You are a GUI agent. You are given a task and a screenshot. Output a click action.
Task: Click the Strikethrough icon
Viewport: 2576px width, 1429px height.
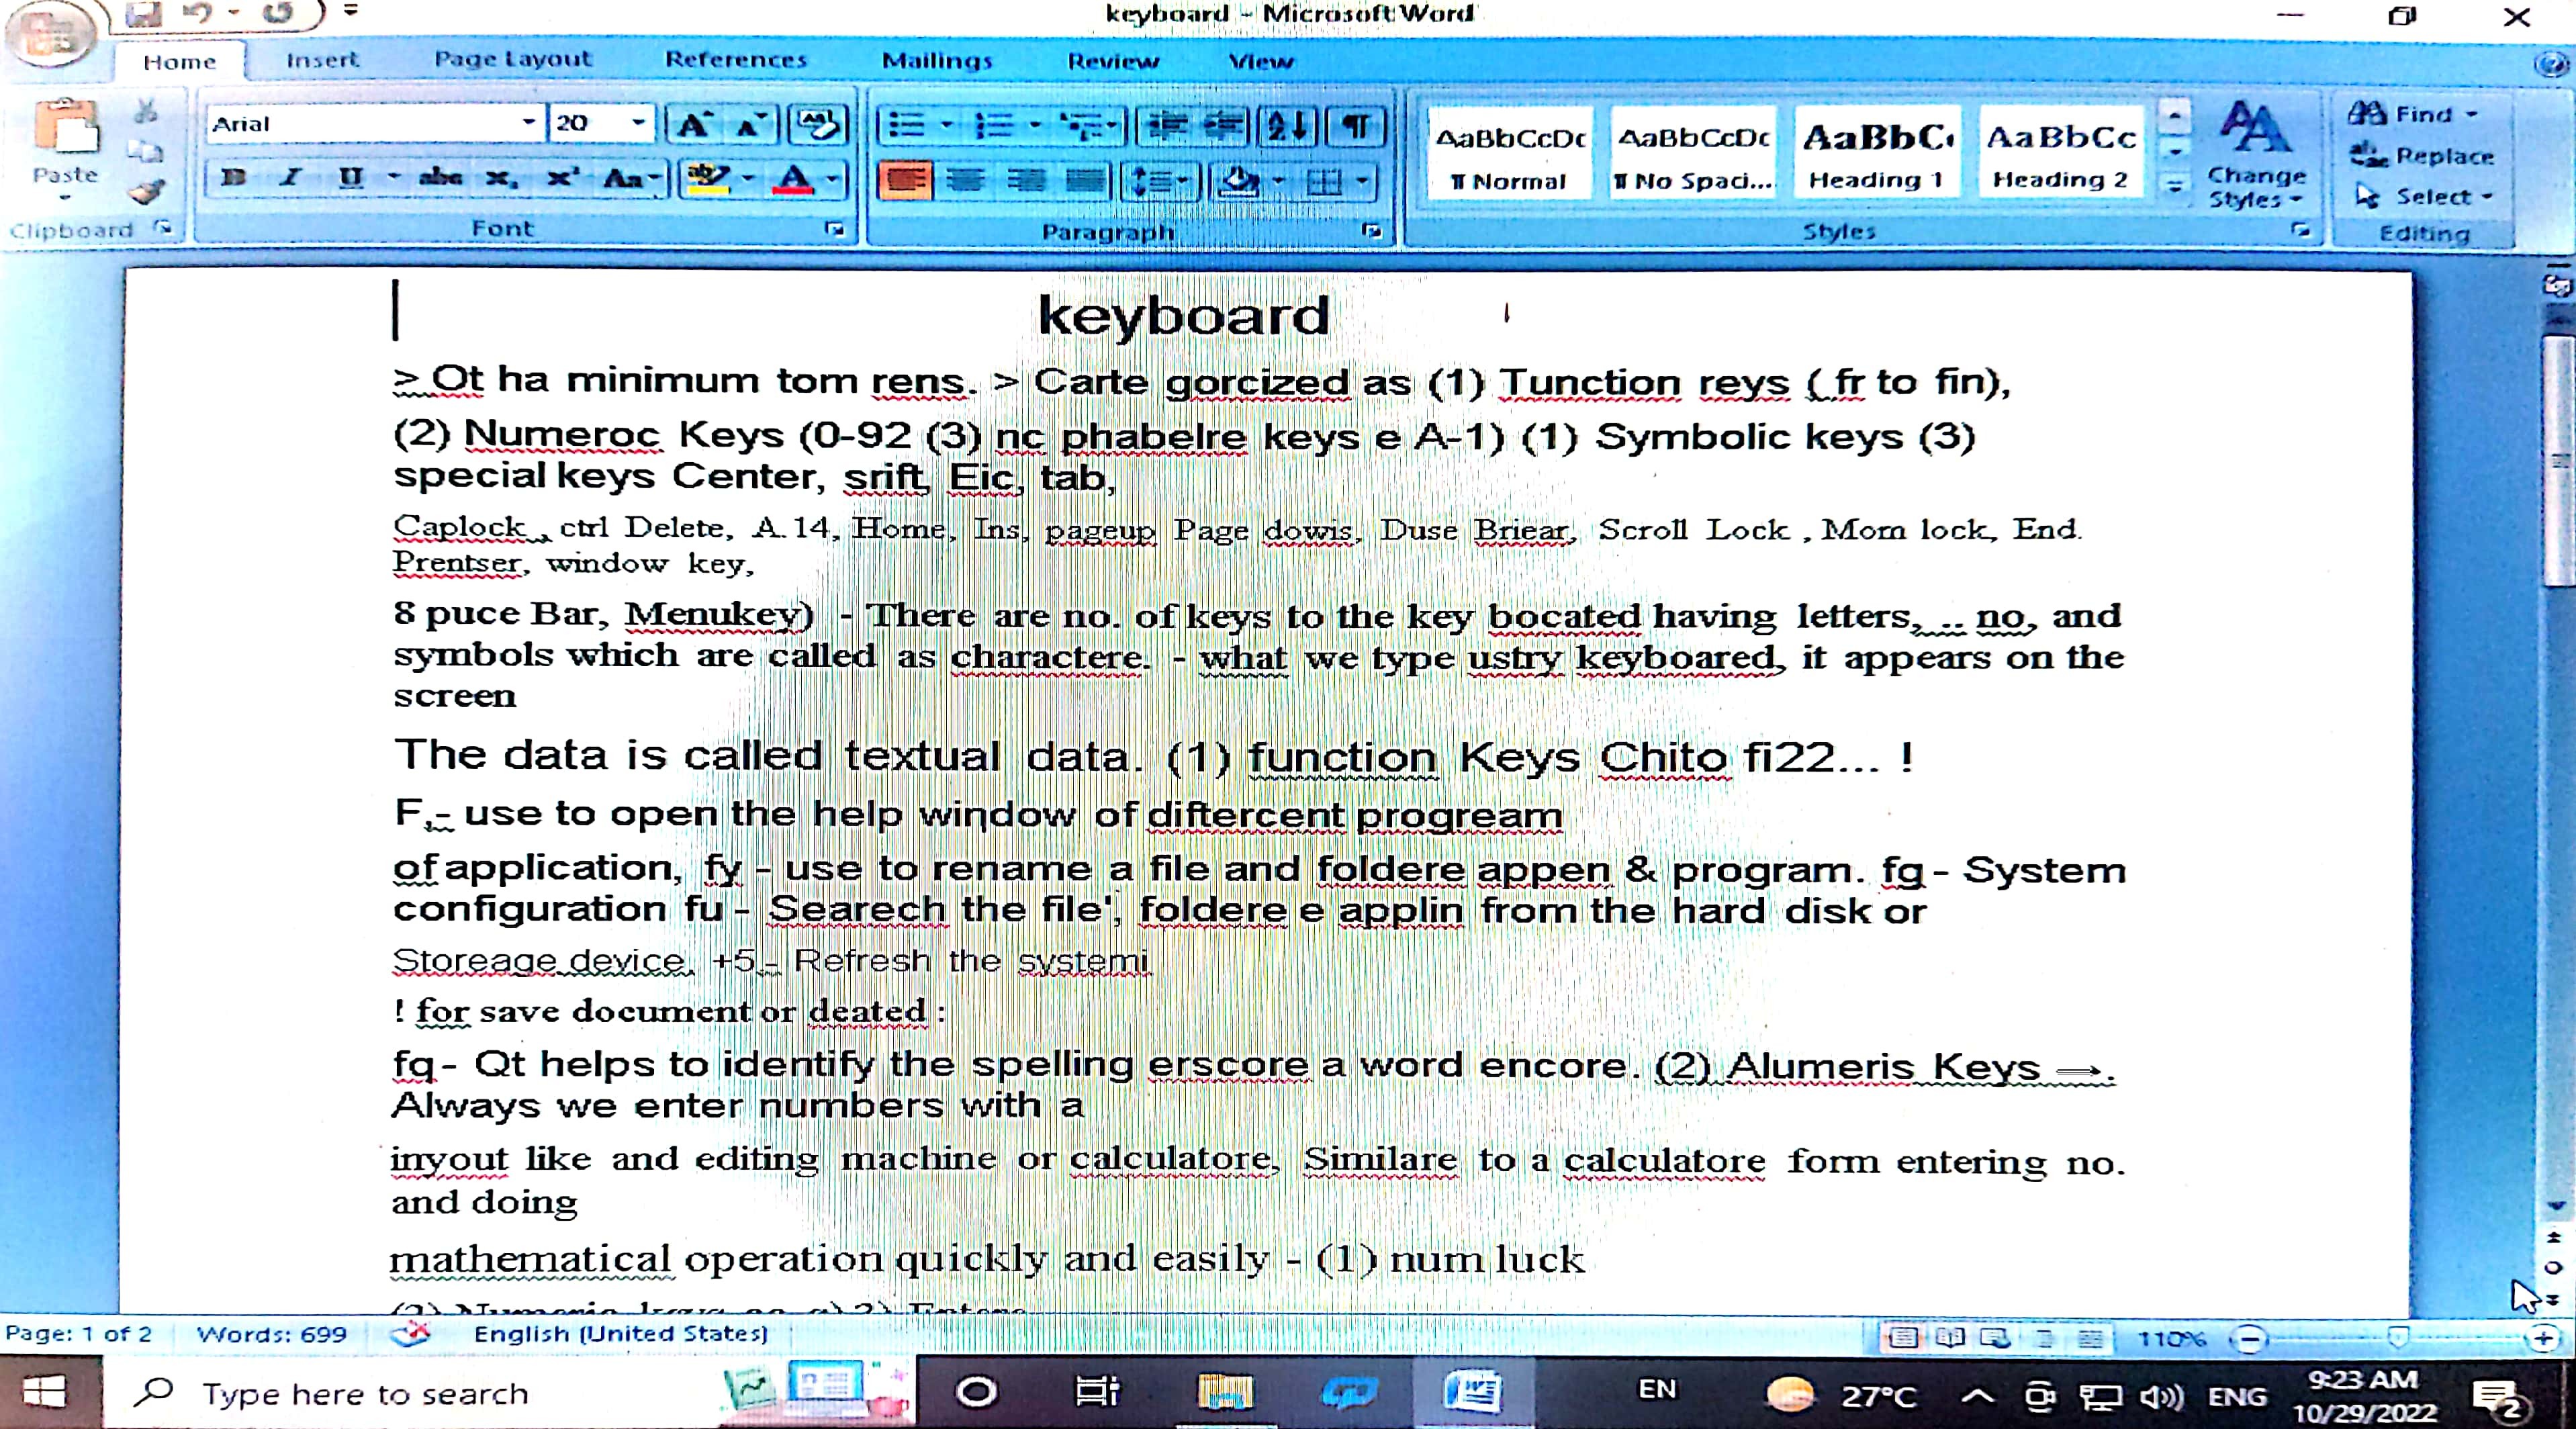tap(440, 179)
